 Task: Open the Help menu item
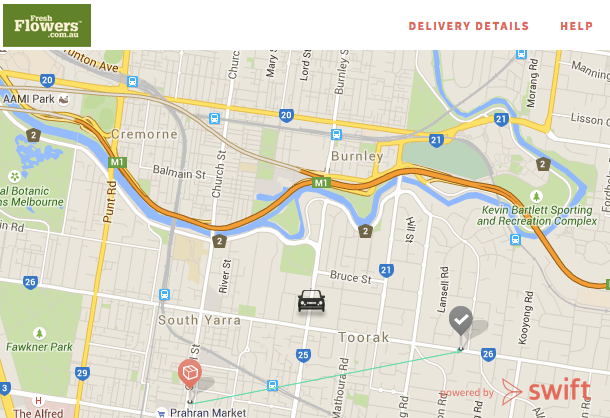click(x=577, y=26)
